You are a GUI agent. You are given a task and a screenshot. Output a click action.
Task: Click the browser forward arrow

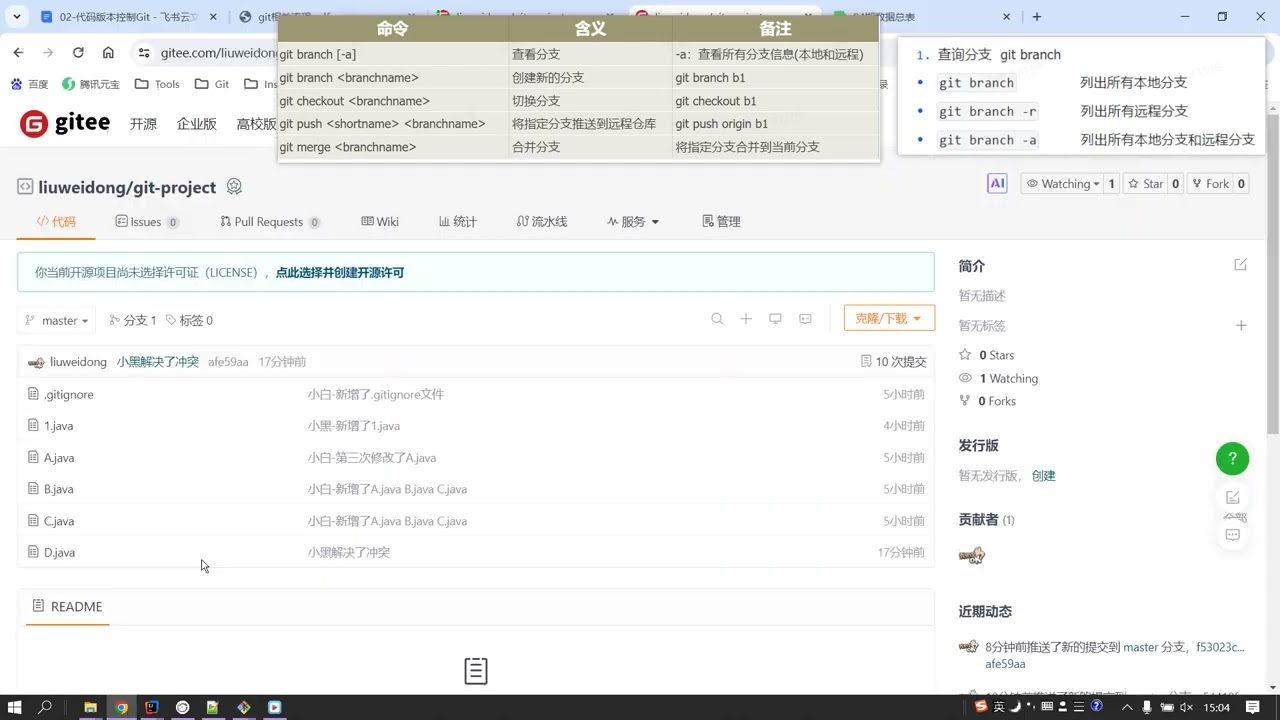48,52
